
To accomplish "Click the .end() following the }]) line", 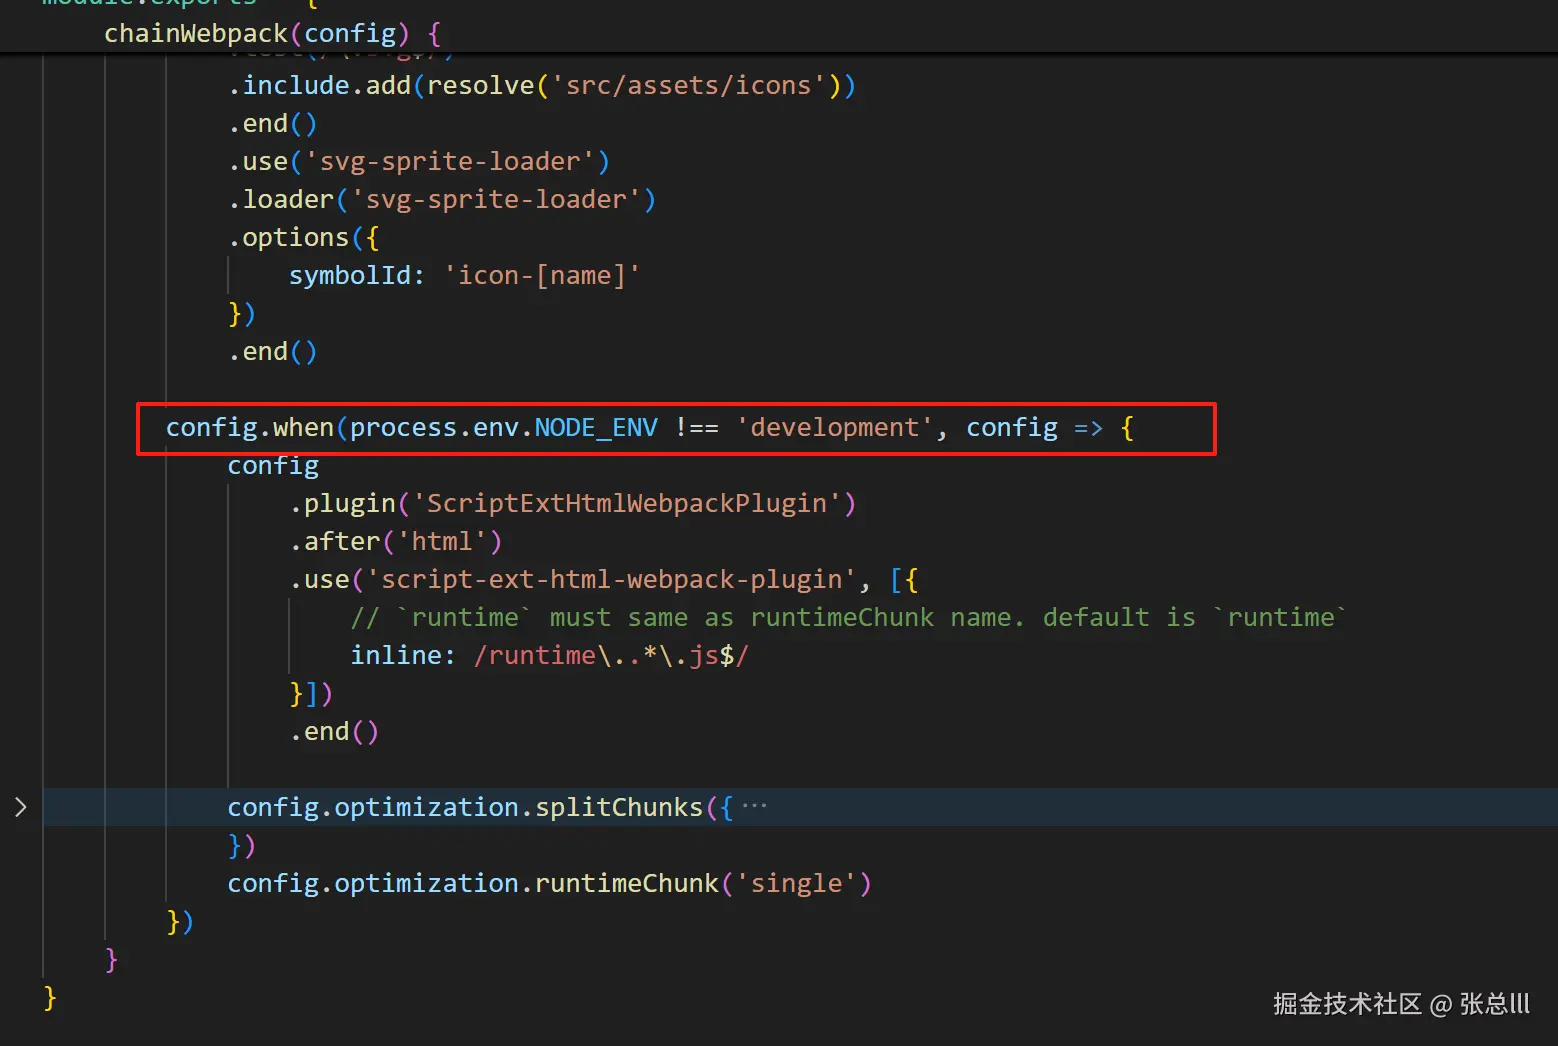I will 335,731.
